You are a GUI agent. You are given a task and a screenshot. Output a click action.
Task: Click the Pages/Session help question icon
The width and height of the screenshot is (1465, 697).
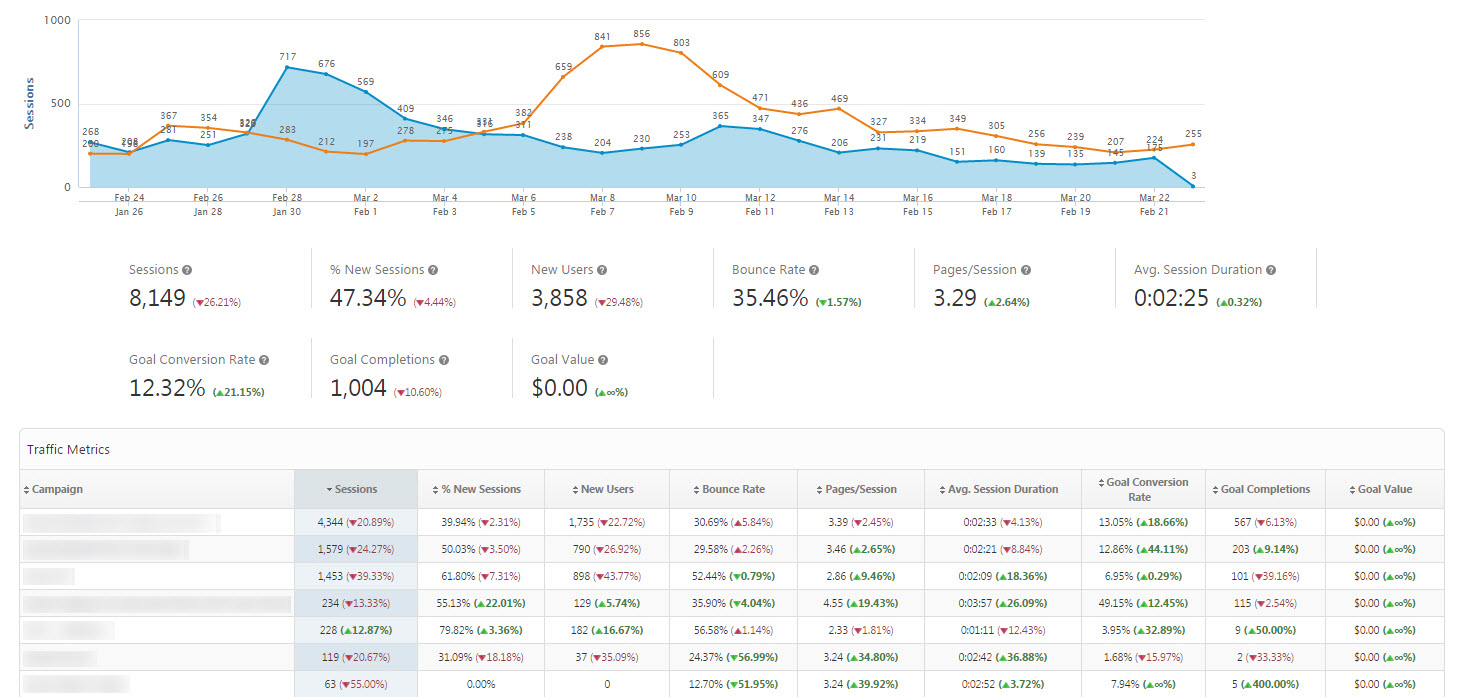(1026, 270)
